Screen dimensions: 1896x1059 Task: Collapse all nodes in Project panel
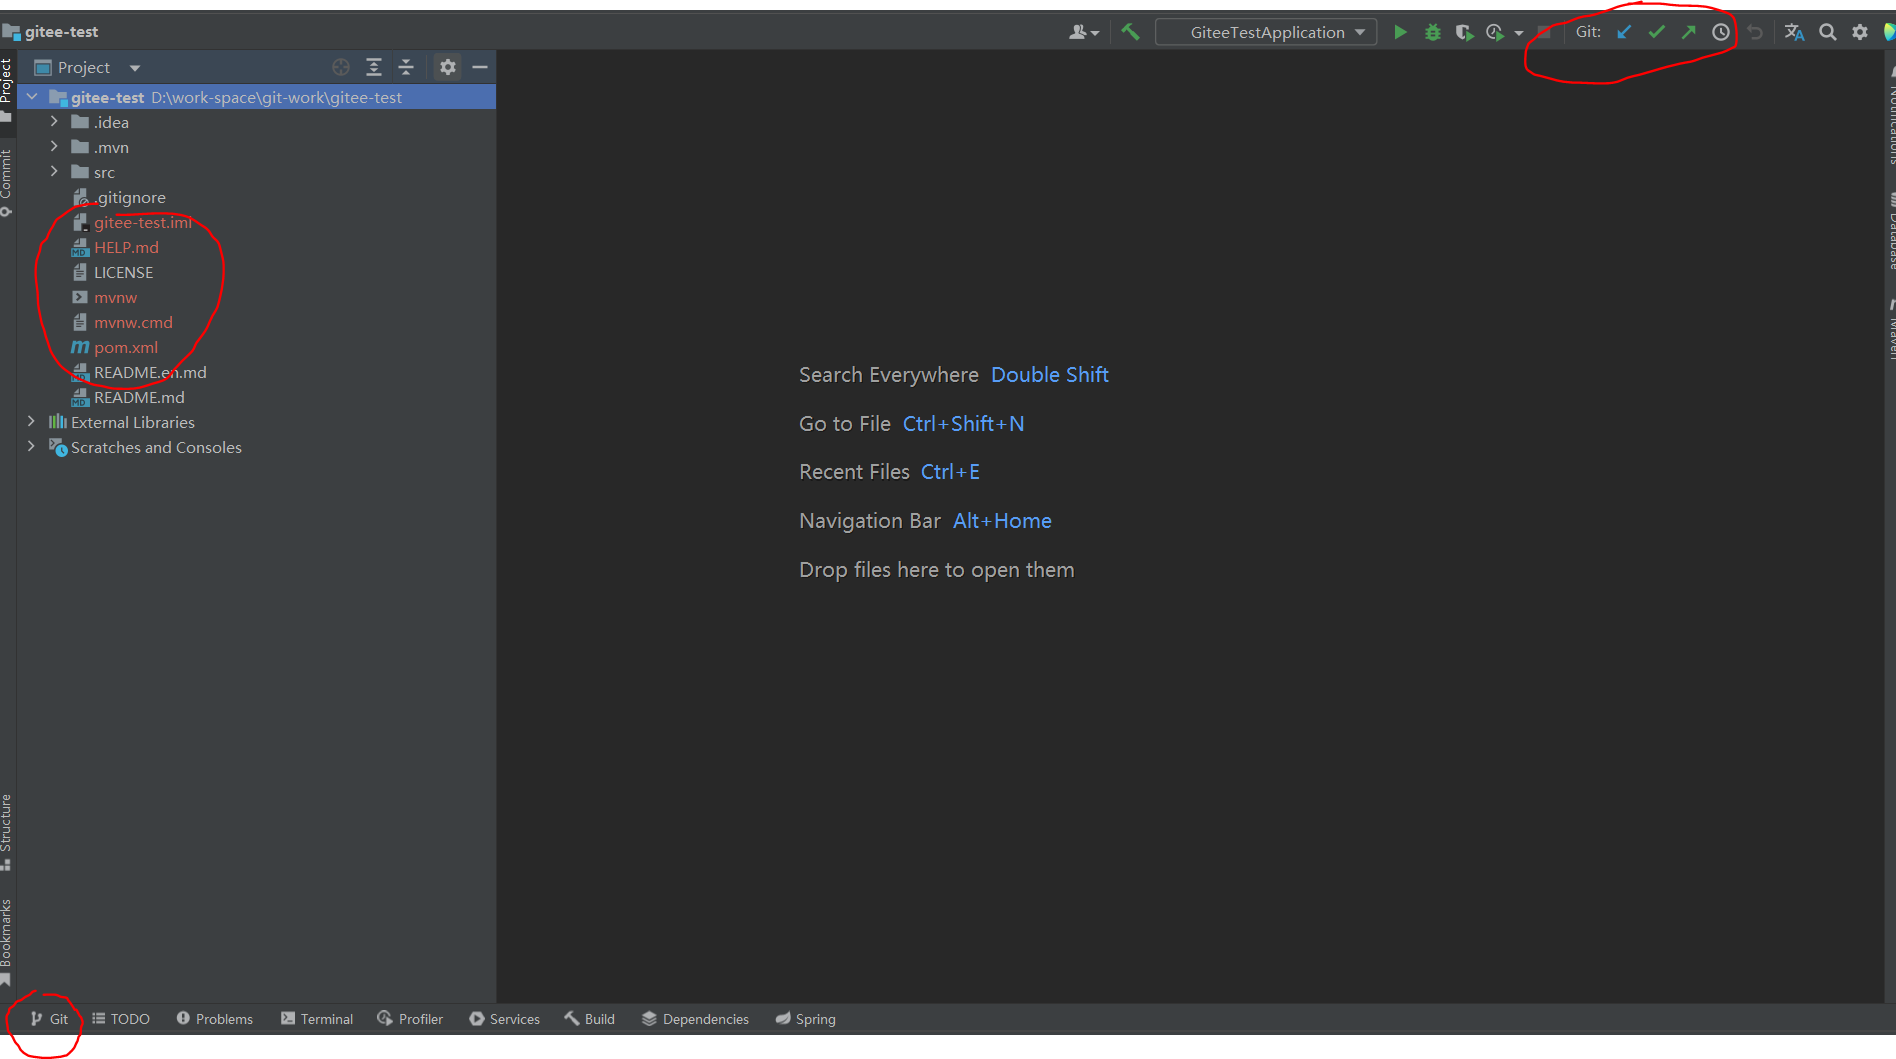pos(406,67)
